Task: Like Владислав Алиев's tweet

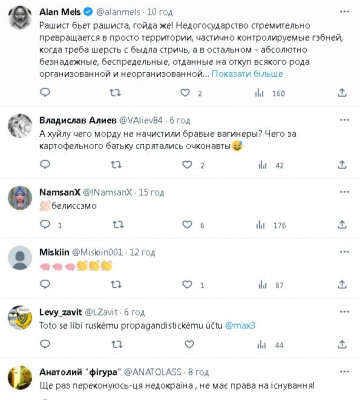Action: pyautogui.click(x=187, y=165)
